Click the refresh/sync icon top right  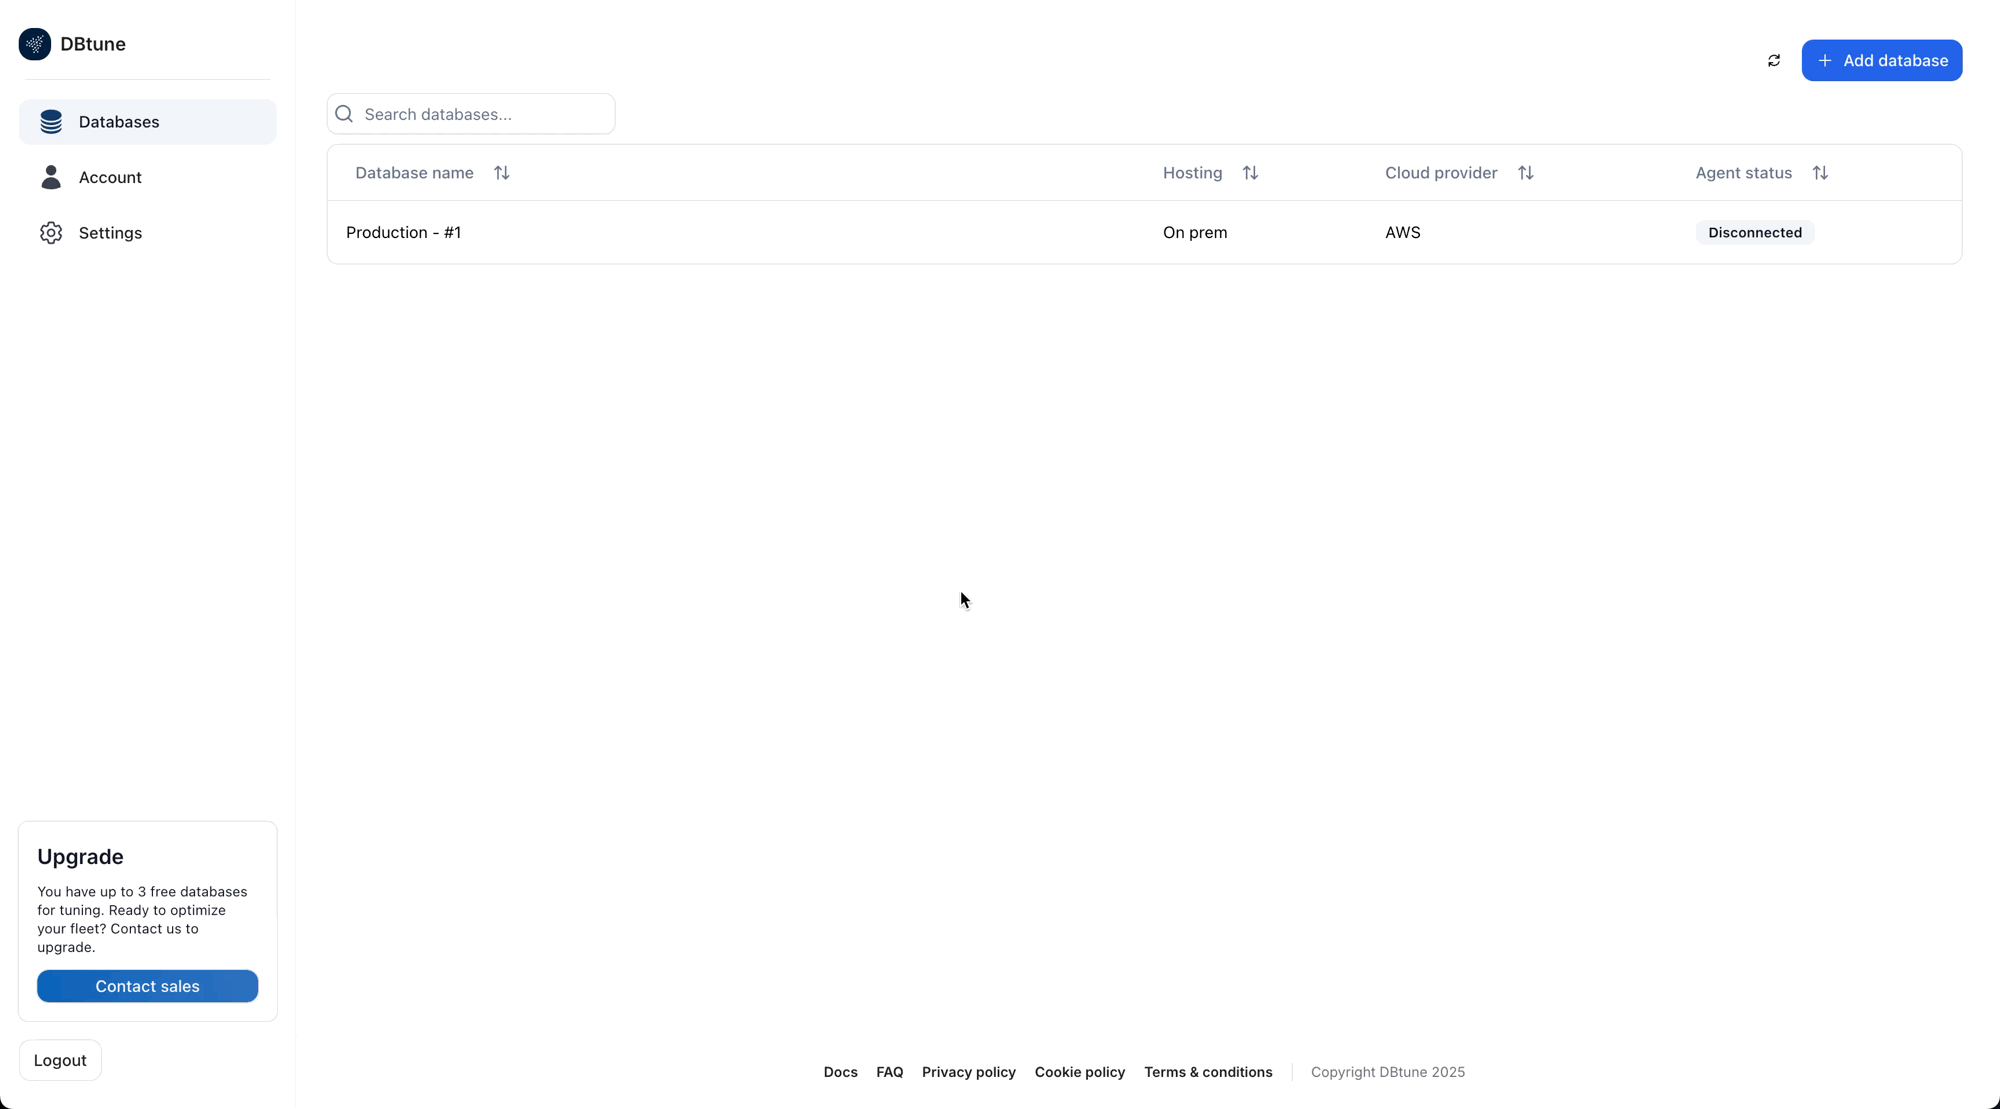[1775, 60]
